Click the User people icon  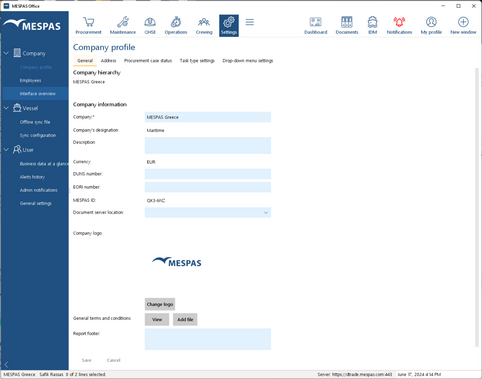point(17,149)
